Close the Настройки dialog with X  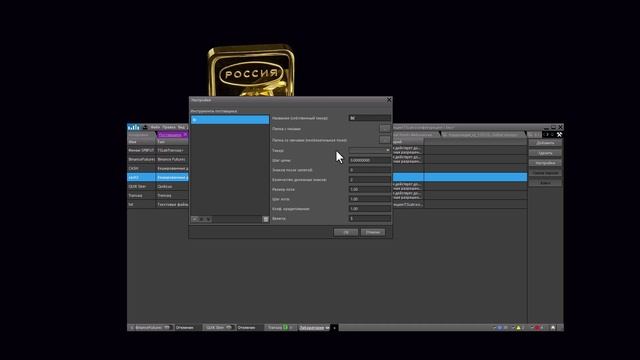tap(389, 100)
